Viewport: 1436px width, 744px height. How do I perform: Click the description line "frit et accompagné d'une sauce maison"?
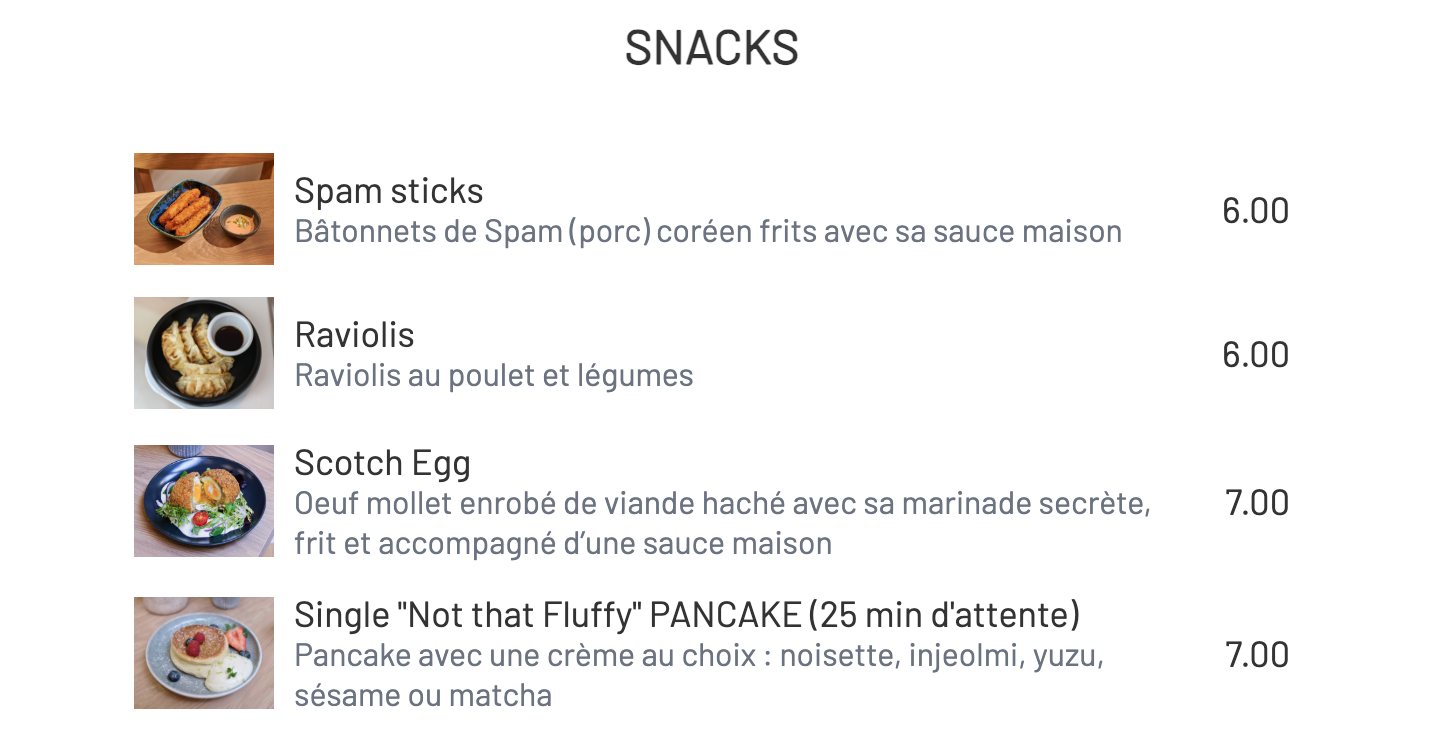[563, 544]
